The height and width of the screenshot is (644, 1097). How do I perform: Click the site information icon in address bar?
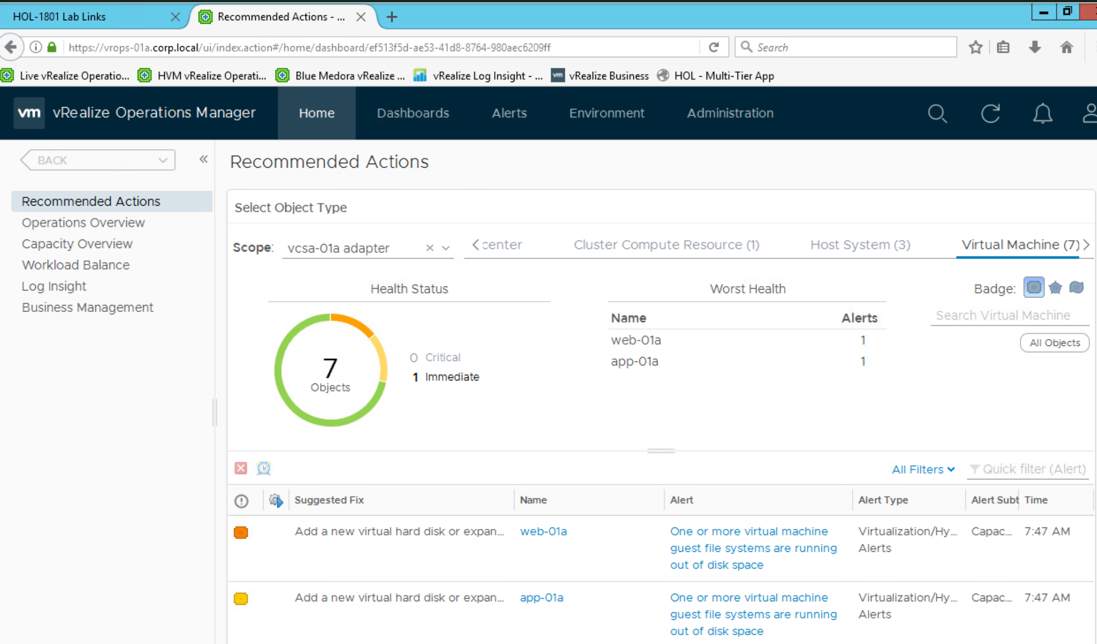click(x=36, y=47)
